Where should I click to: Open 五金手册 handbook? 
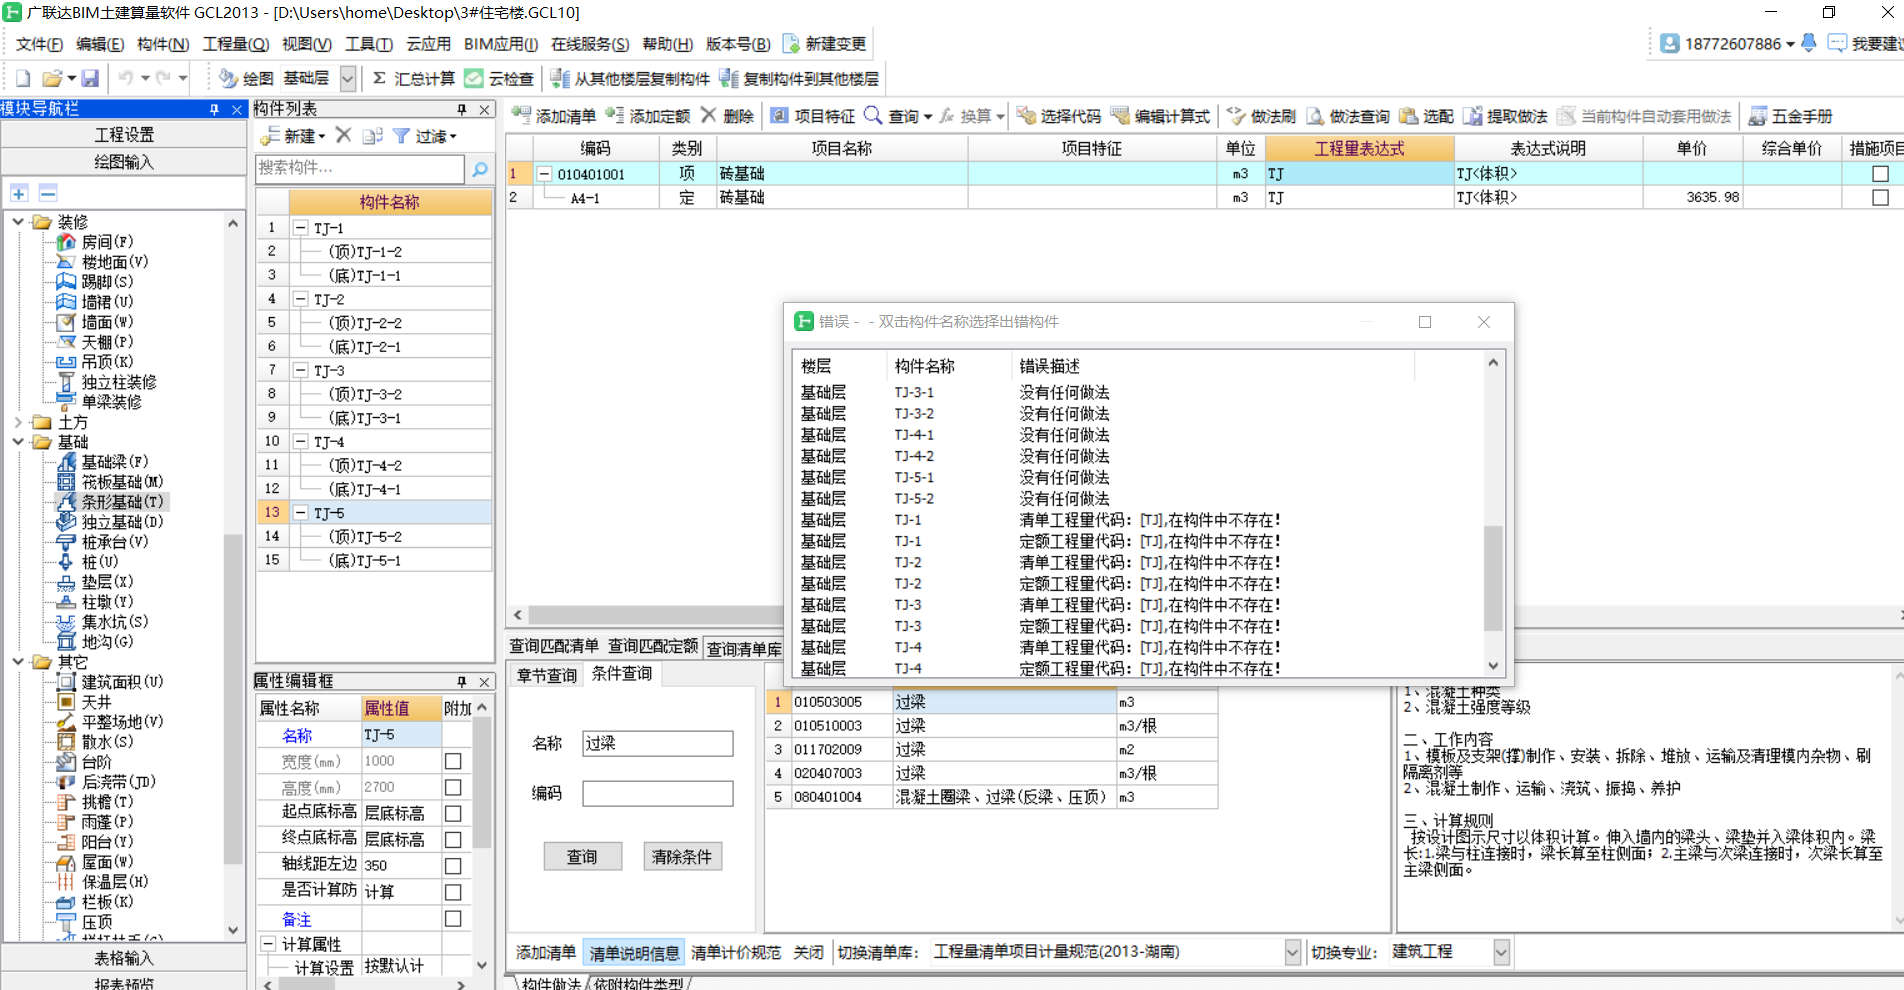point(1790,116)
